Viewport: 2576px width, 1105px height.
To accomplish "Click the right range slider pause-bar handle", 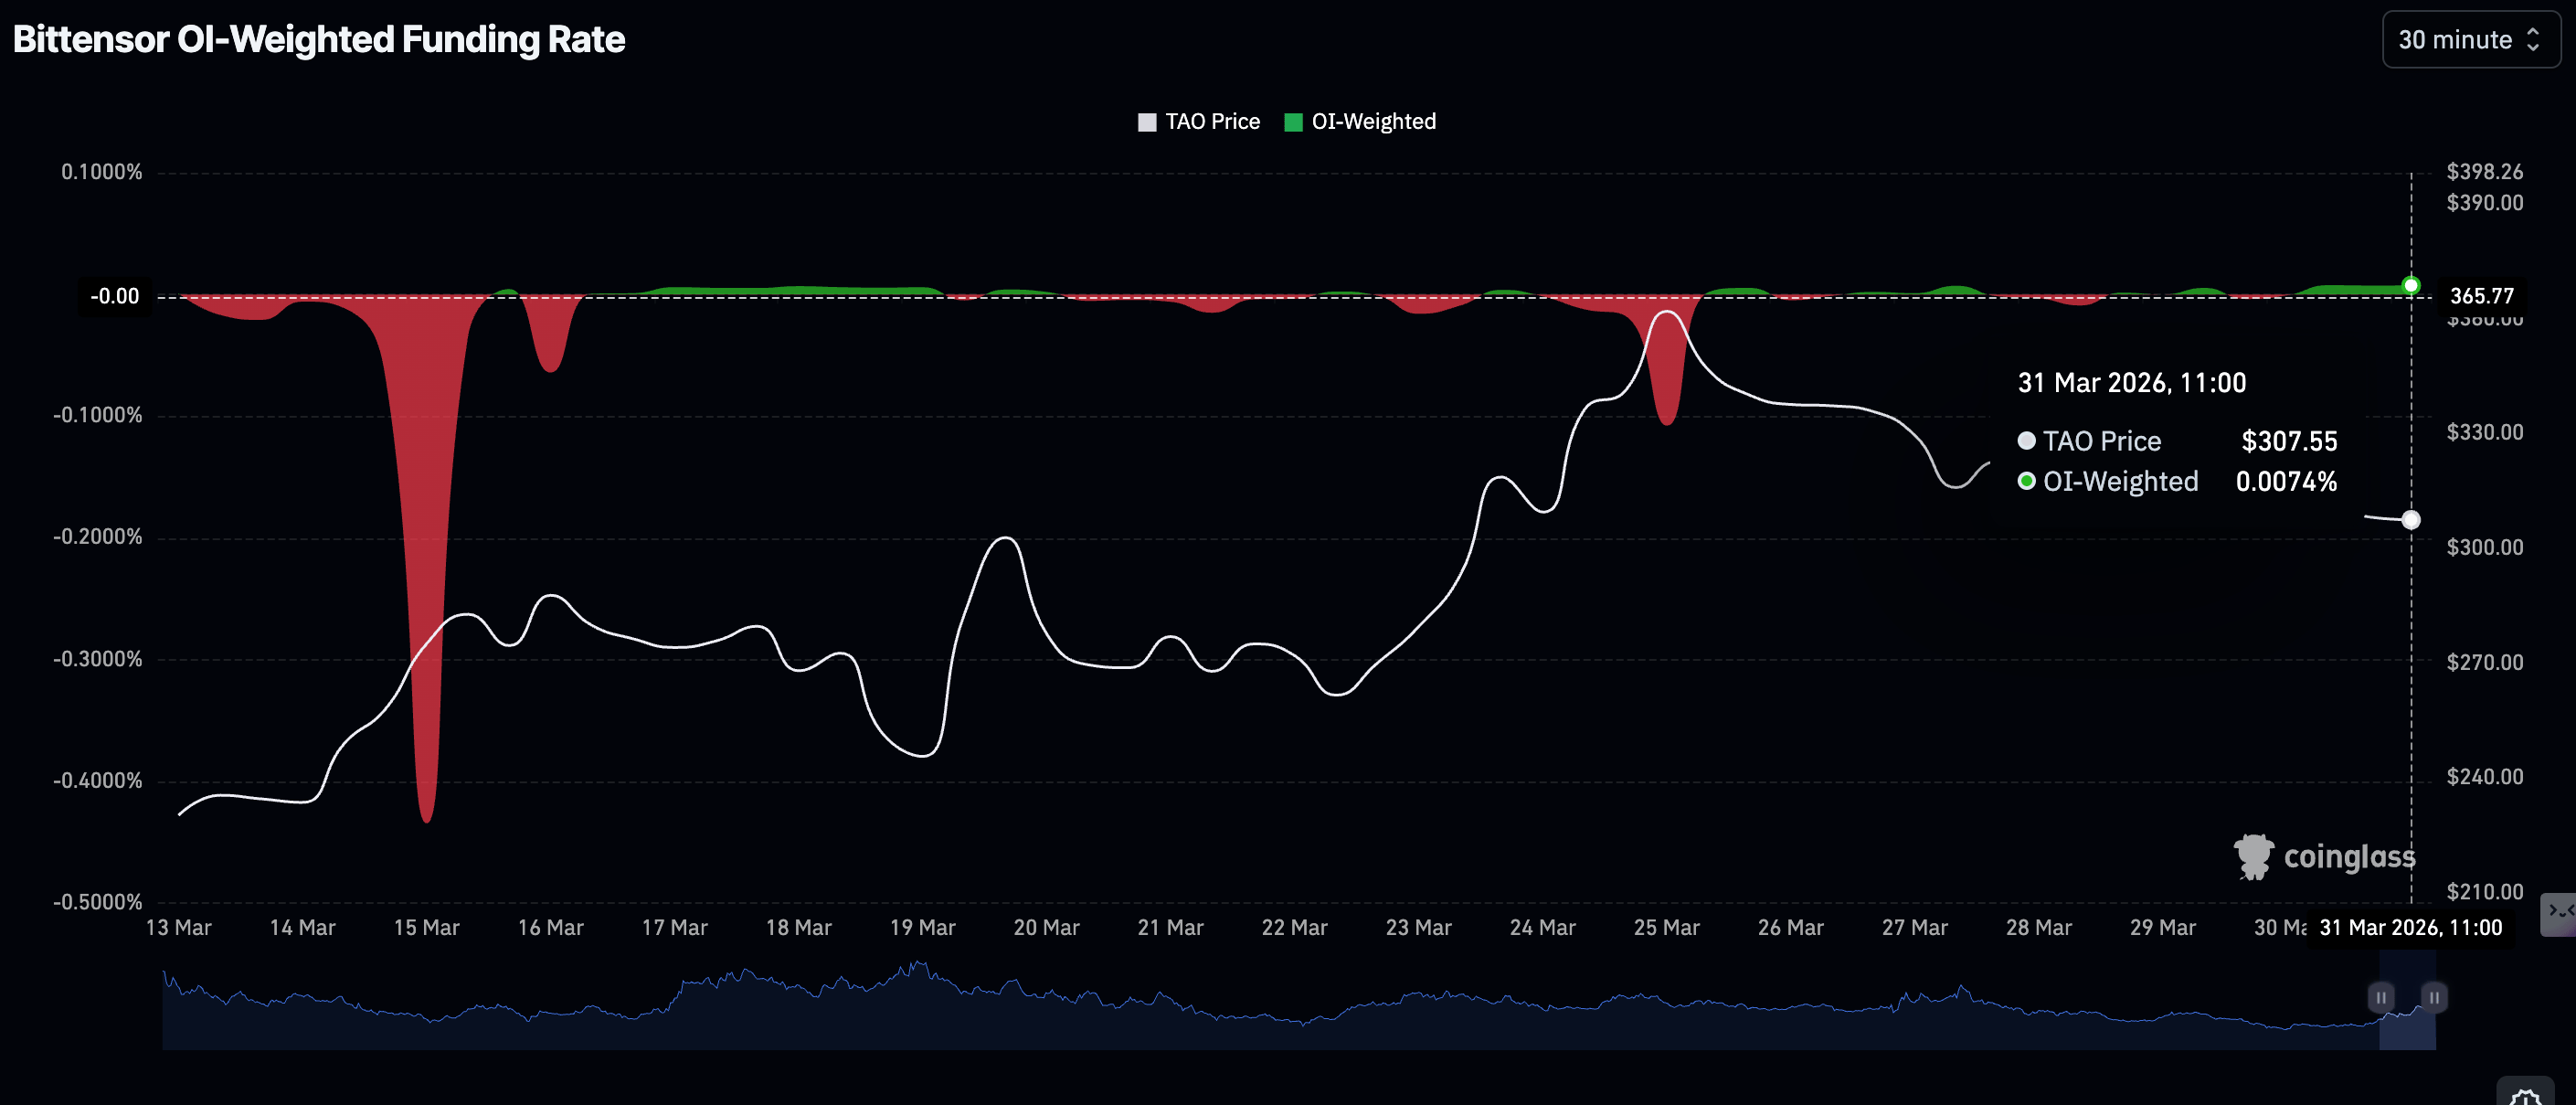I will pyautogui.click(x=2434, y=997).
